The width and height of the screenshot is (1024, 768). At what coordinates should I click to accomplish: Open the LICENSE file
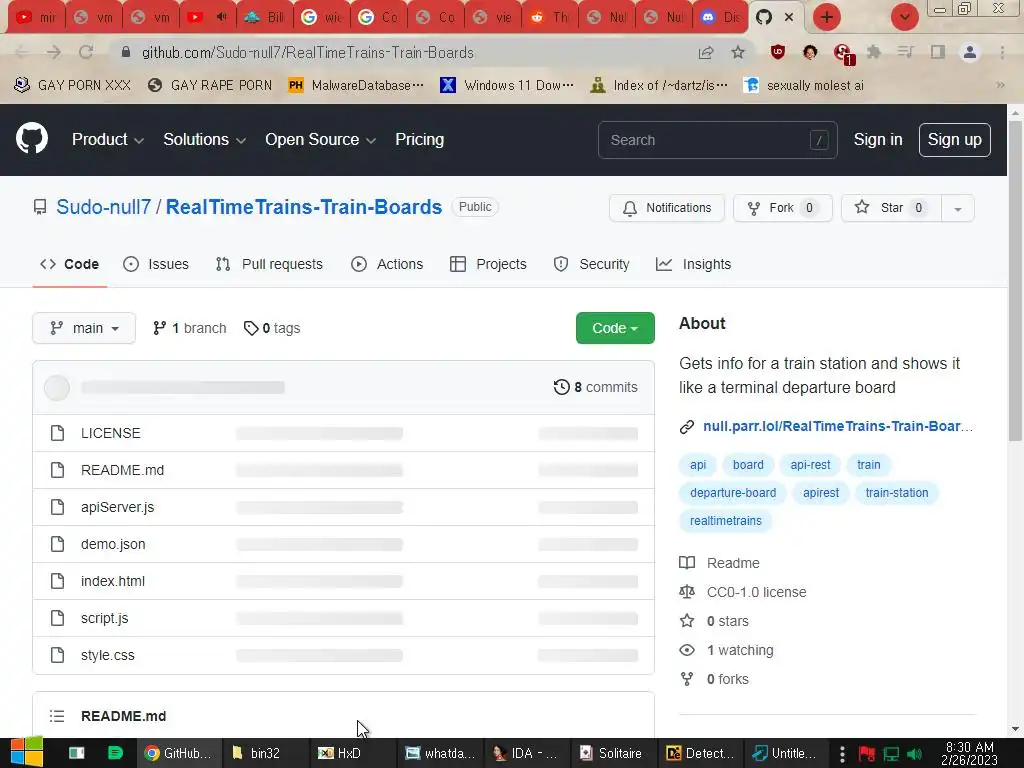tap(110, 433)
